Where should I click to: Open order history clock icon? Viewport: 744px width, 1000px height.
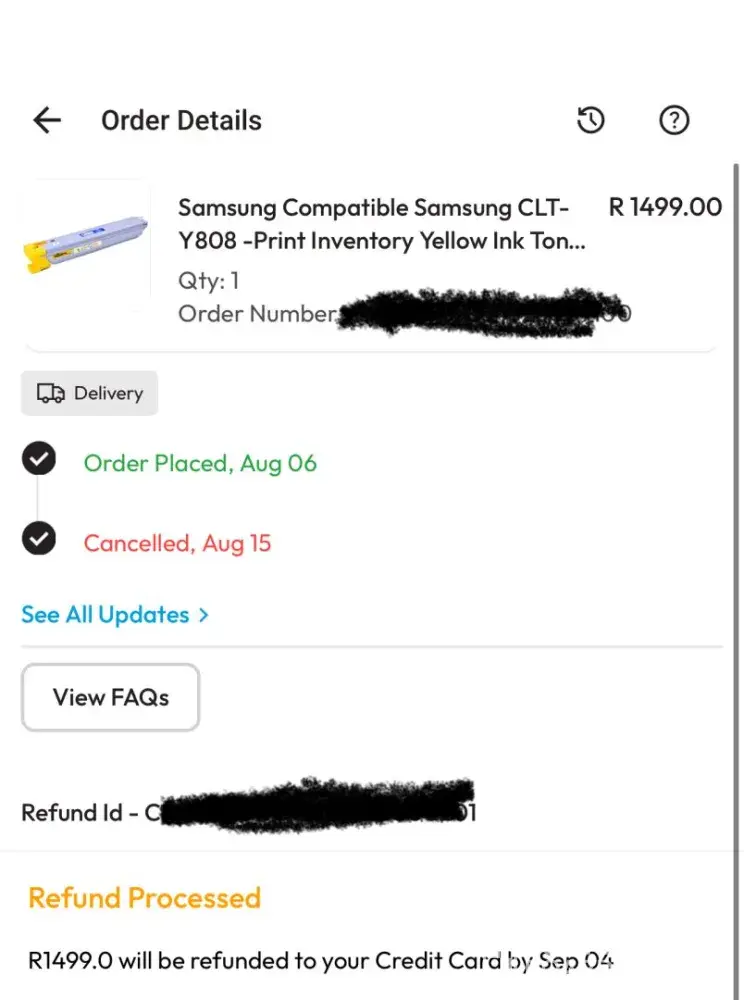tap(591, 121)
